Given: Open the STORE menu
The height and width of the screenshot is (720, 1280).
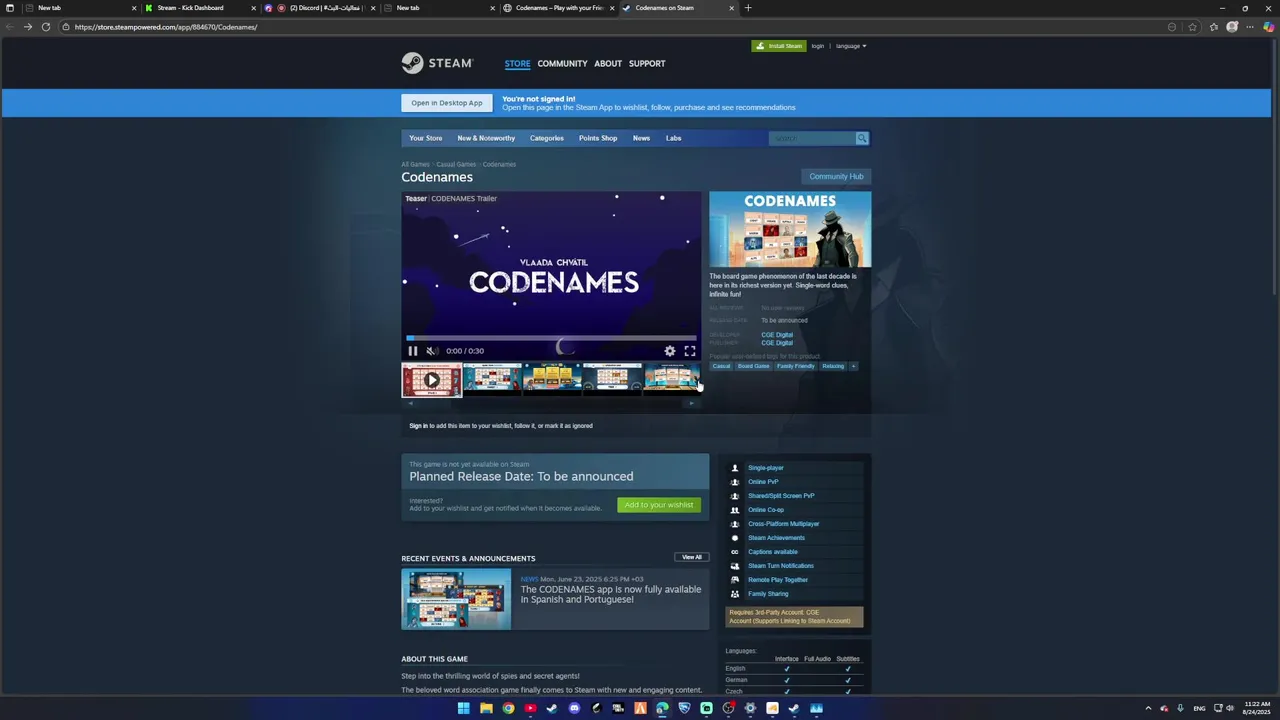Looking at the screenshot, I should click(x=517, y=64).
